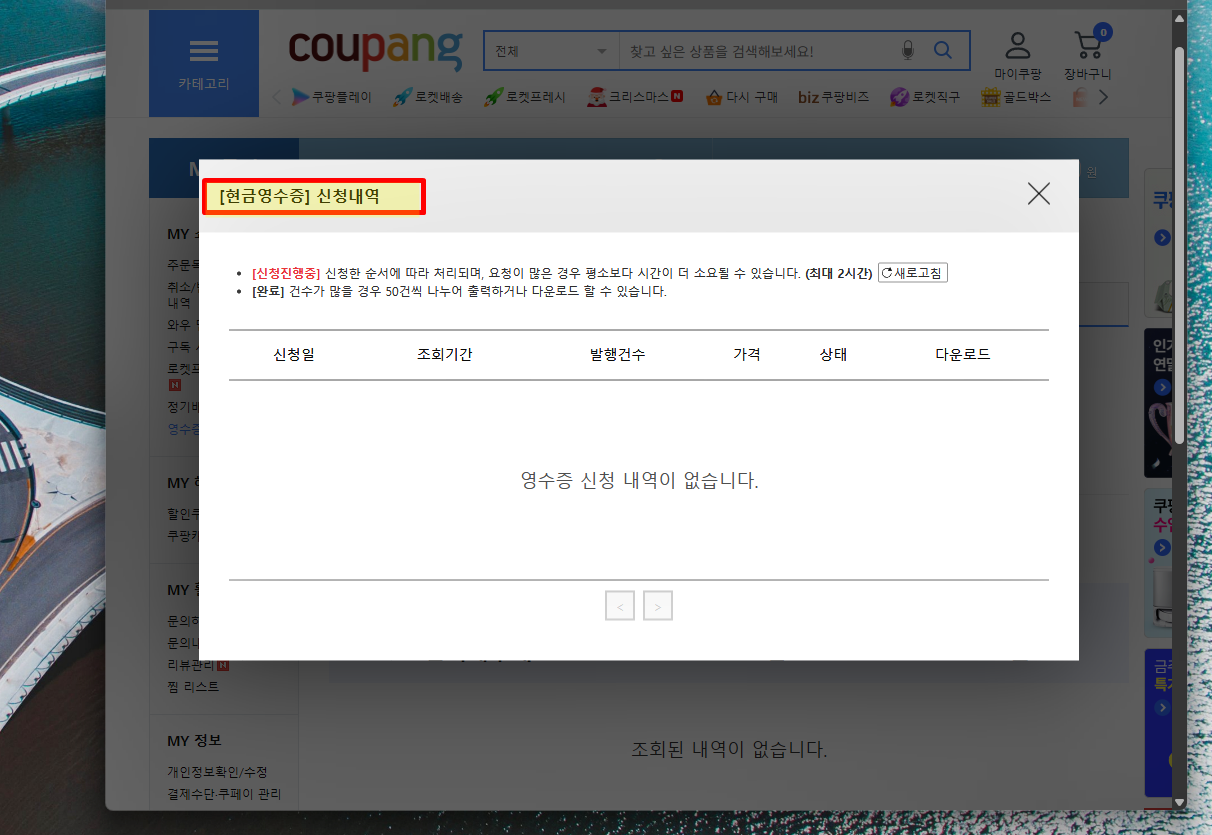Screen dimensions: 1212x835
Task: Open 개인정보확인/수정 sidebar link
Action: [x=217, y=772]
